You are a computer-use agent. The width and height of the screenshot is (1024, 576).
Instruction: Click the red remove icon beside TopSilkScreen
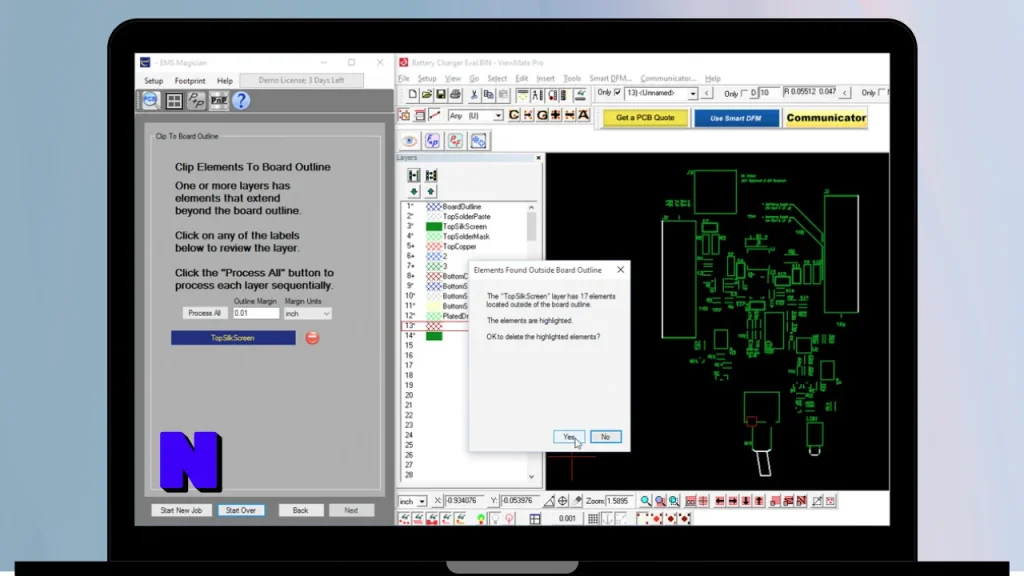coord(312,338)
